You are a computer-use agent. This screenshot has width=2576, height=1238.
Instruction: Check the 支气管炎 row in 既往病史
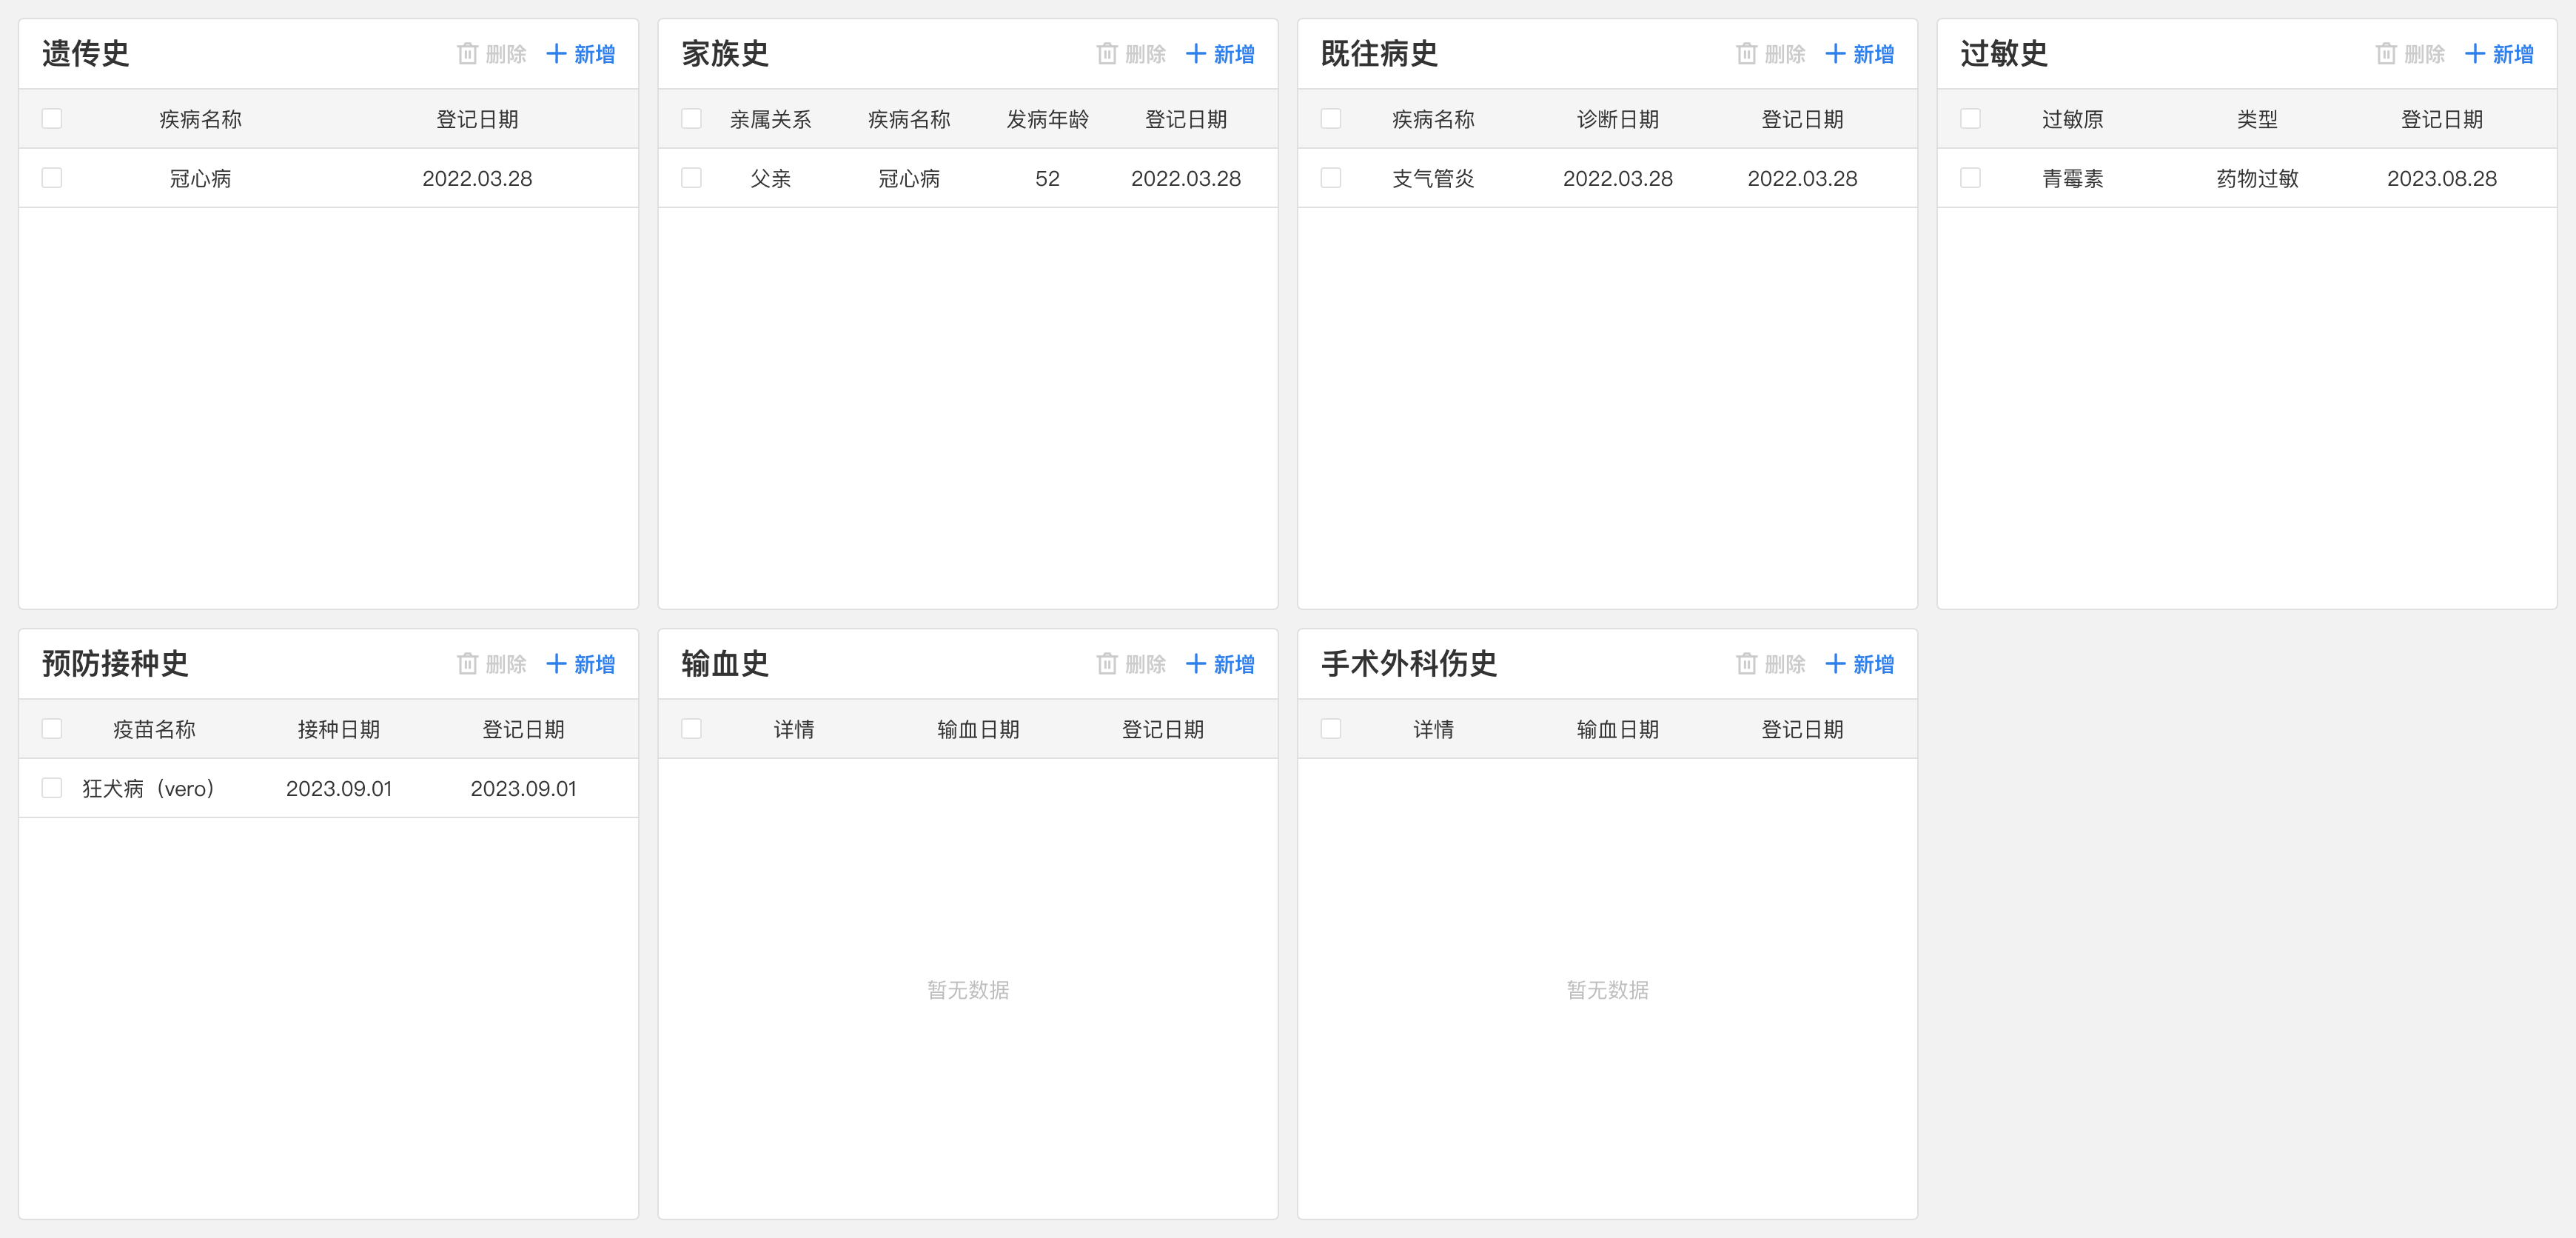[1330, 178]
